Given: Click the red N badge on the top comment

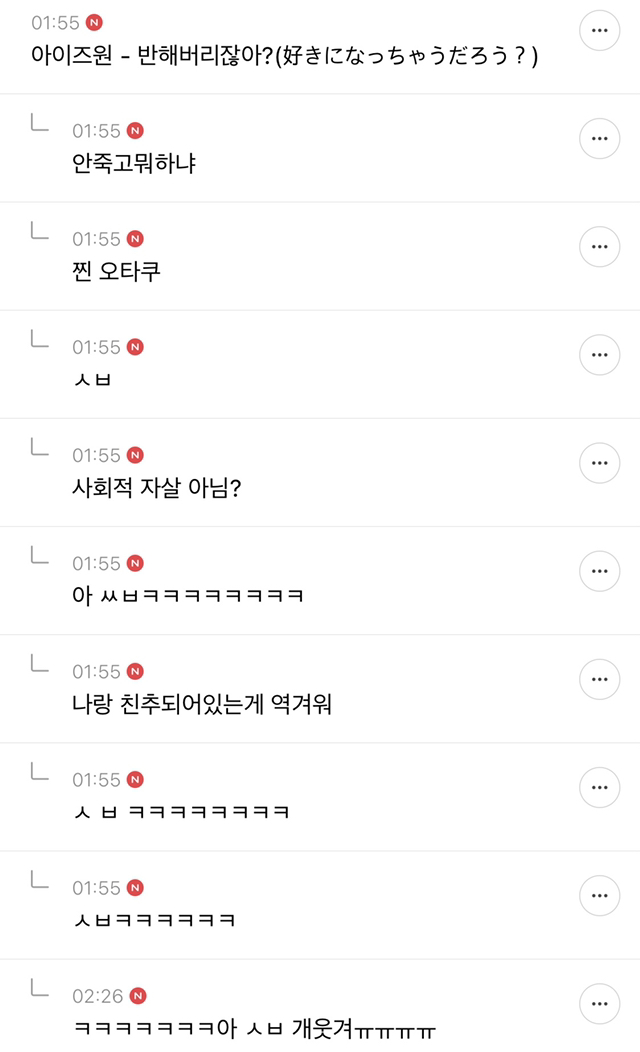Looking at the screenshot, I should (x=95, y=23).
